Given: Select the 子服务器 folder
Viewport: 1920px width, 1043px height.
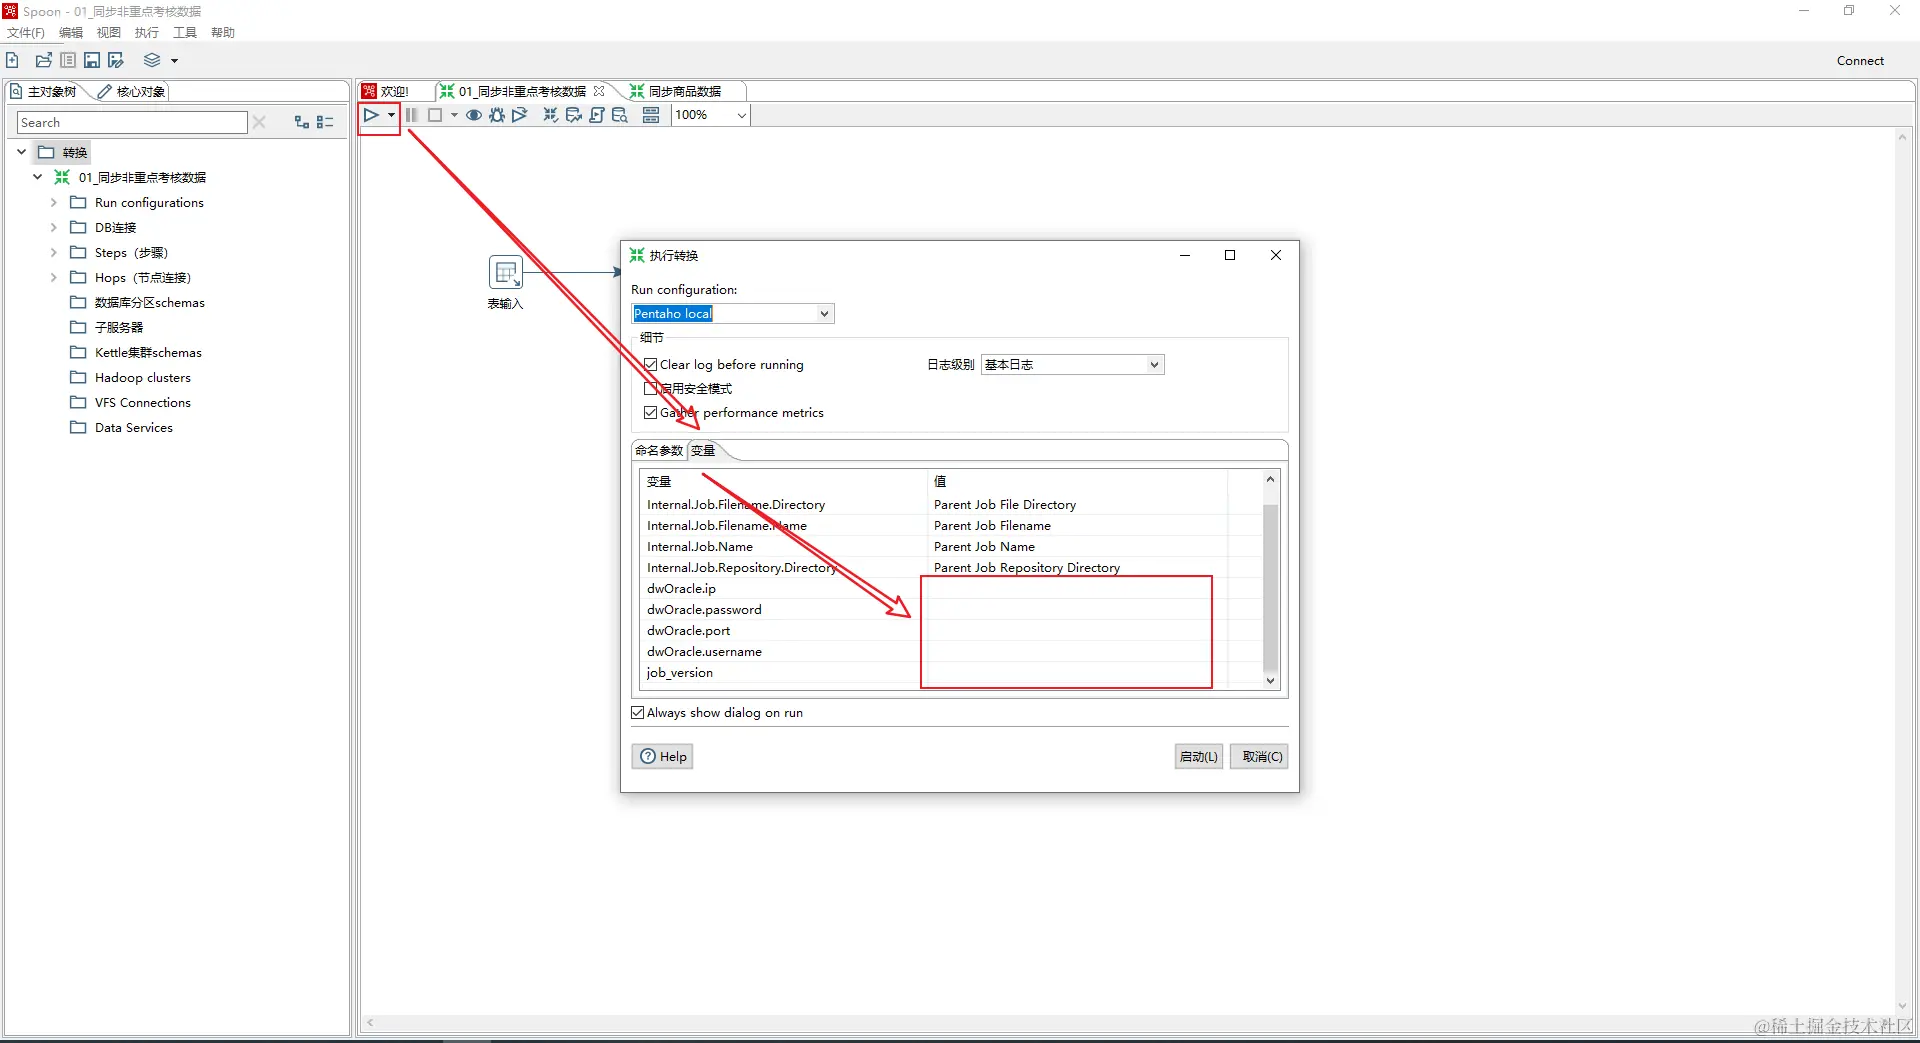Looking at the screenshot, I should [107, 327].
